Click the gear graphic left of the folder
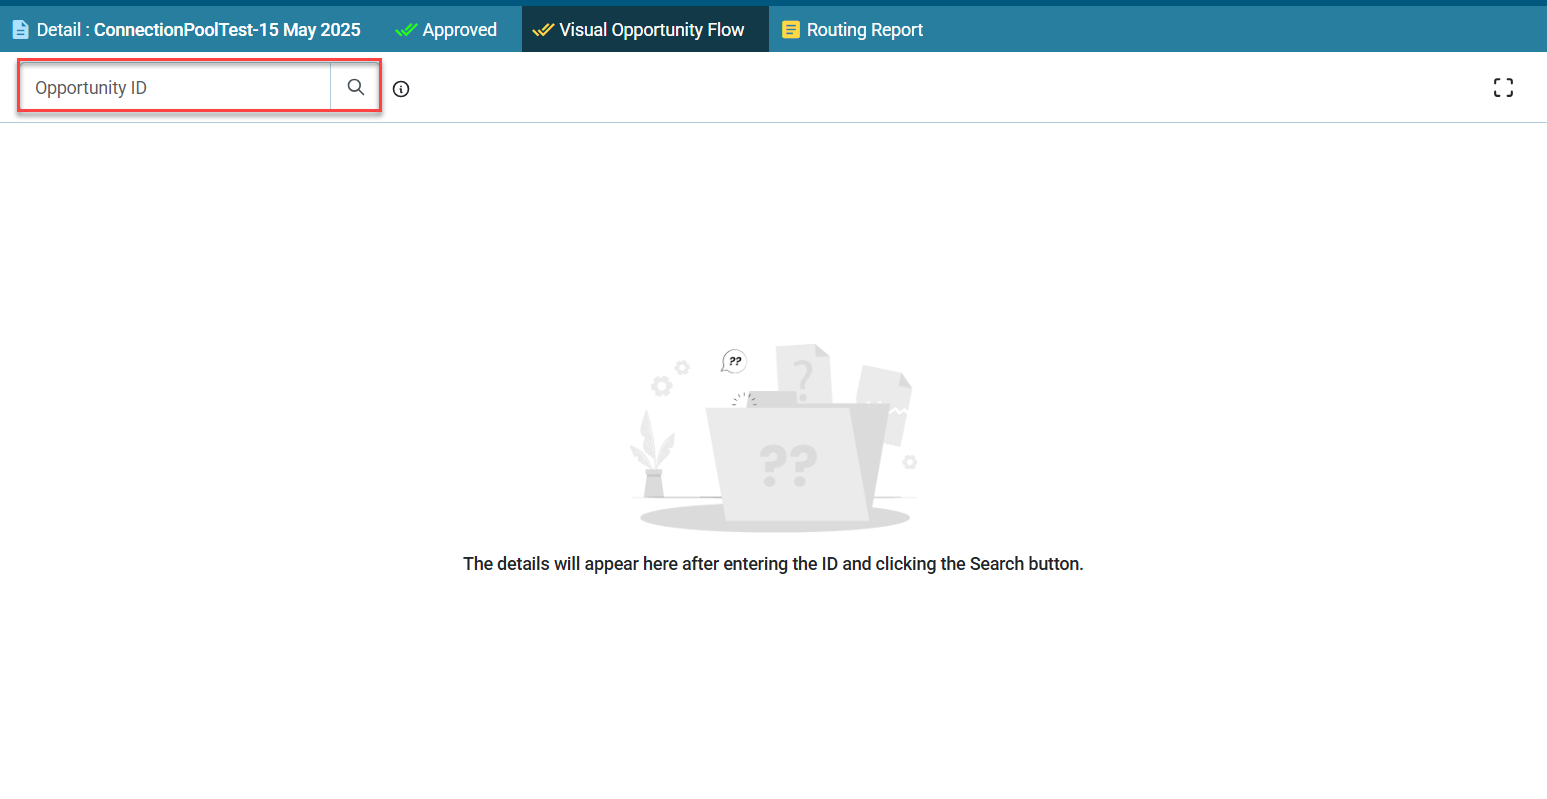1547x799 pixels. coord(662,385)
